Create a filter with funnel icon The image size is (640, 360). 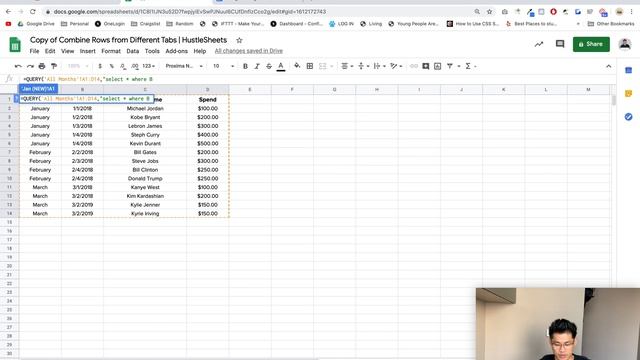point(450,66)
